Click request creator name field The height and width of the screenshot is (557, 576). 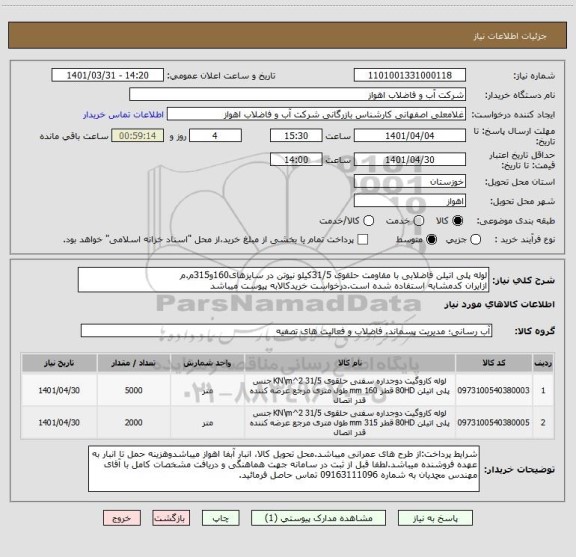(x=316, y=115)
